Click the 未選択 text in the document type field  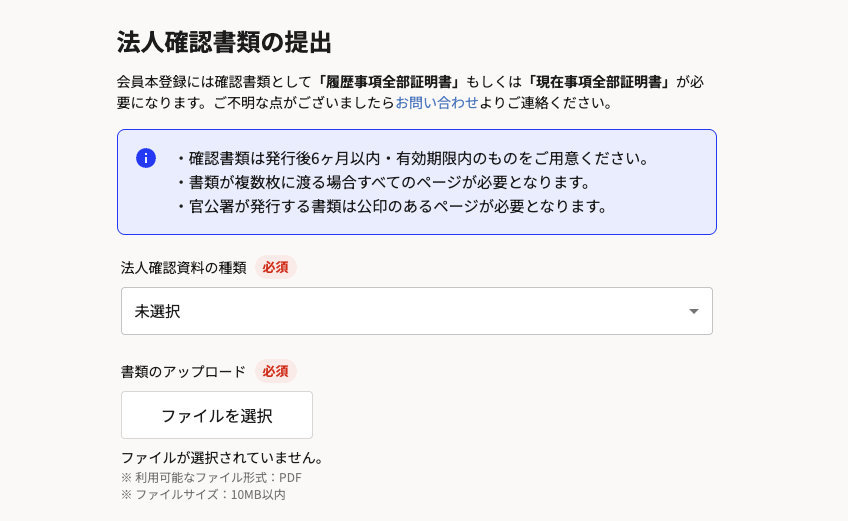(x=158, y=311)
